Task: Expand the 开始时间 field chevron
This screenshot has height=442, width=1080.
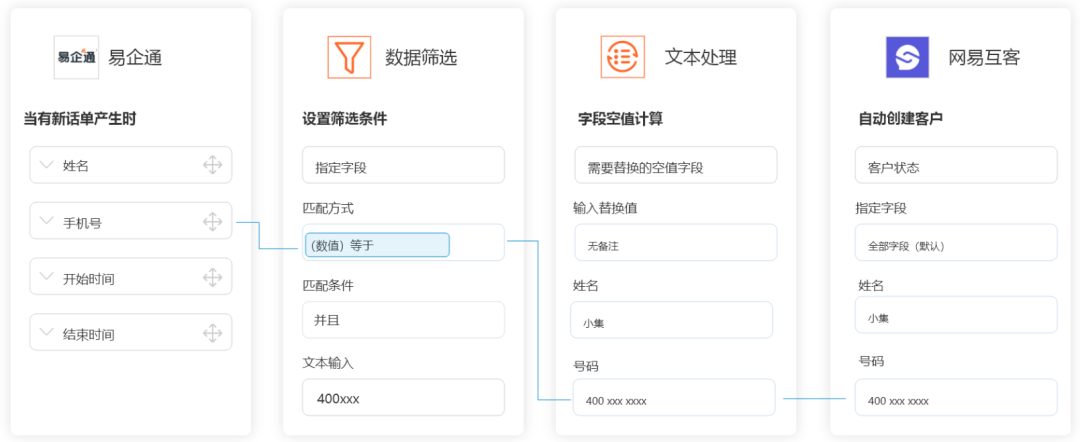Action: pos(47,276)
